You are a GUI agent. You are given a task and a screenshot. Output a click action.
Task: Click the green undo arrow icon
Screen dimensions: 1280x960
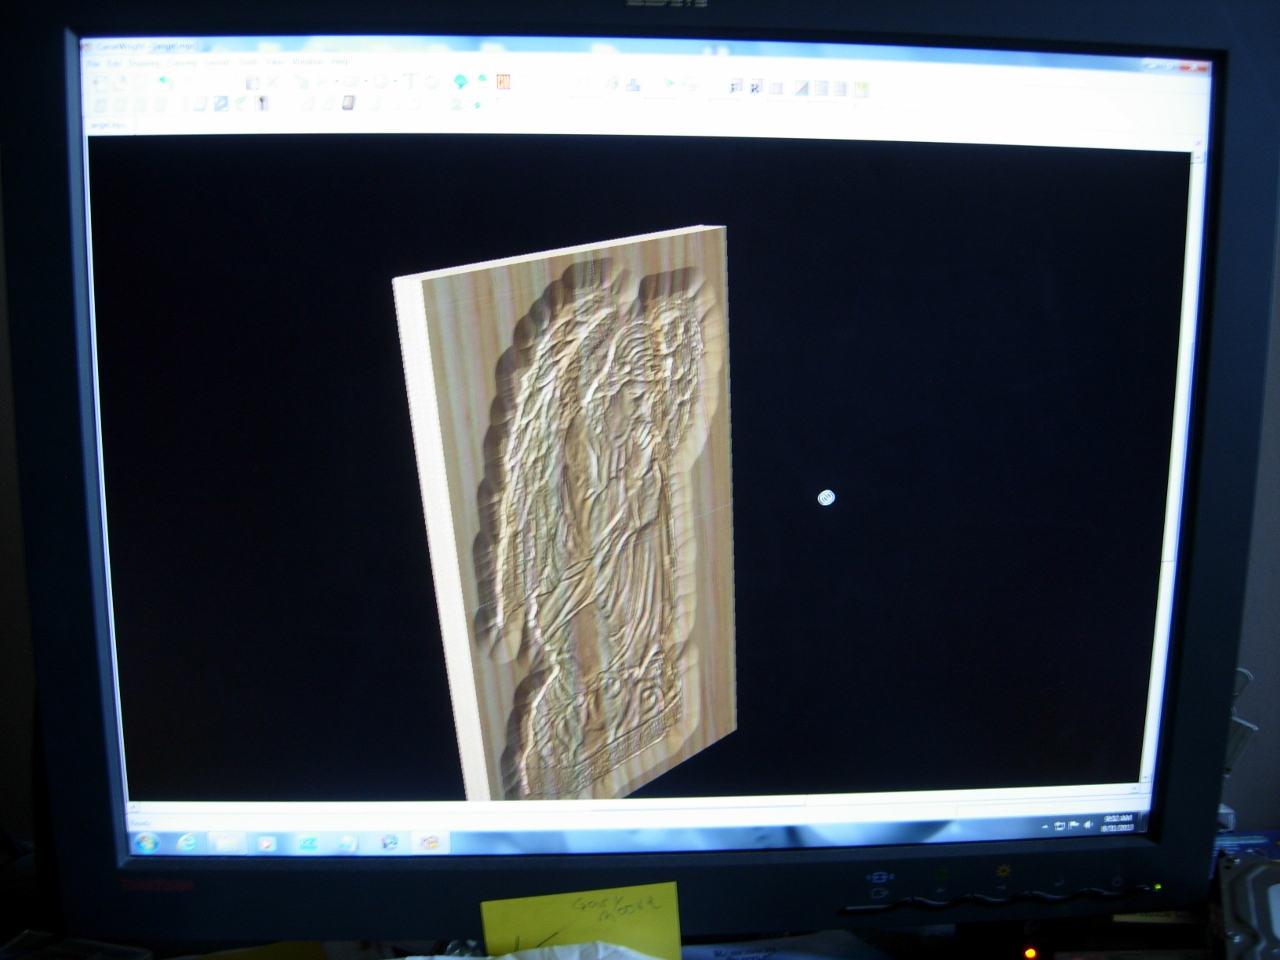[166, 82]
